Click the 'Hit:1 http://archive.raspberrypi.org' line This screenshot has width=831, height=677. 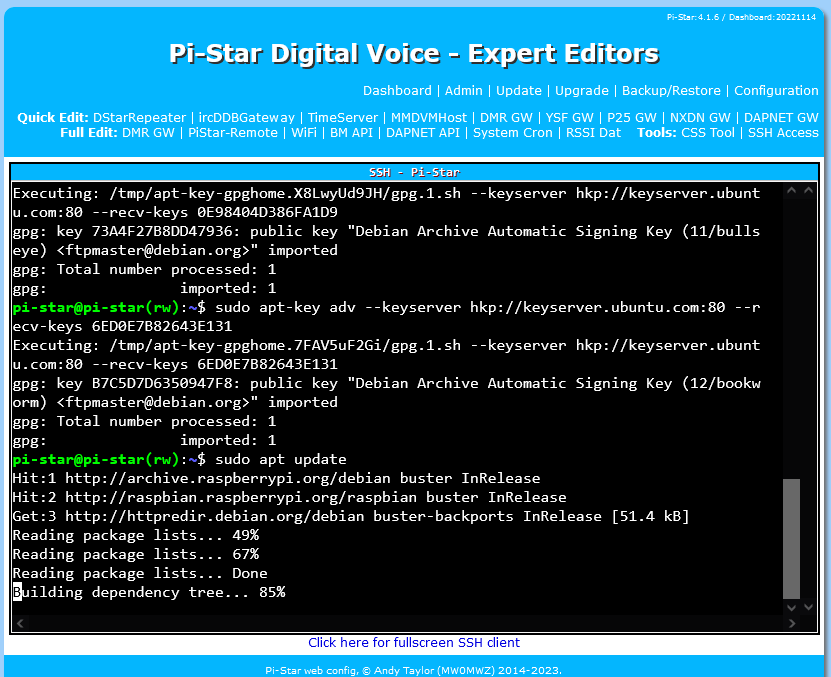(x=276, y=478)
